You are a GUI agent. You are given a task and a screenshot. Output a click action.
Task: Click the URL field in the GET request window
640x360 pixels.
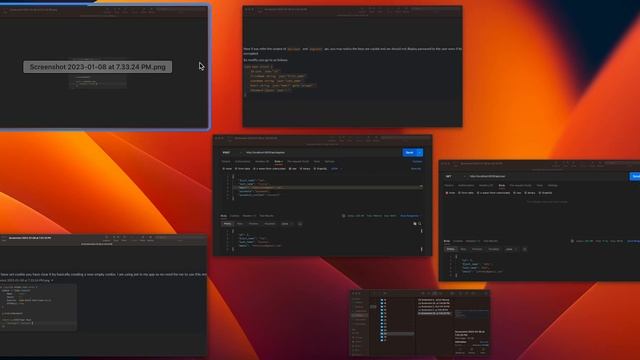pyautogui.click(x=547, y=176)
